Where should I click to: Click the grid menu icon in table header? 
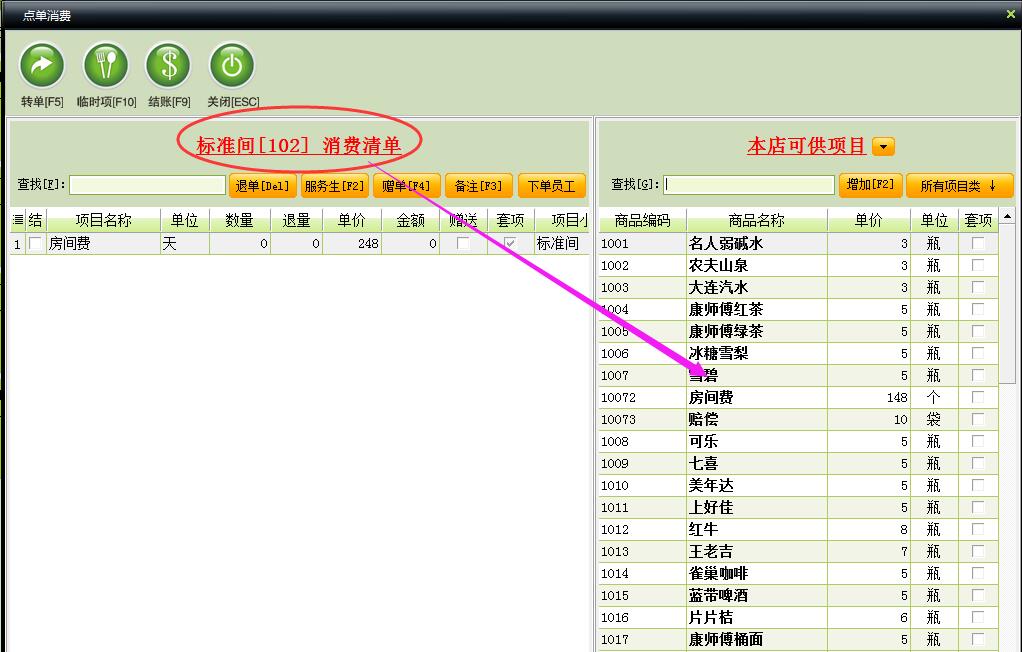tap(17, 220)
